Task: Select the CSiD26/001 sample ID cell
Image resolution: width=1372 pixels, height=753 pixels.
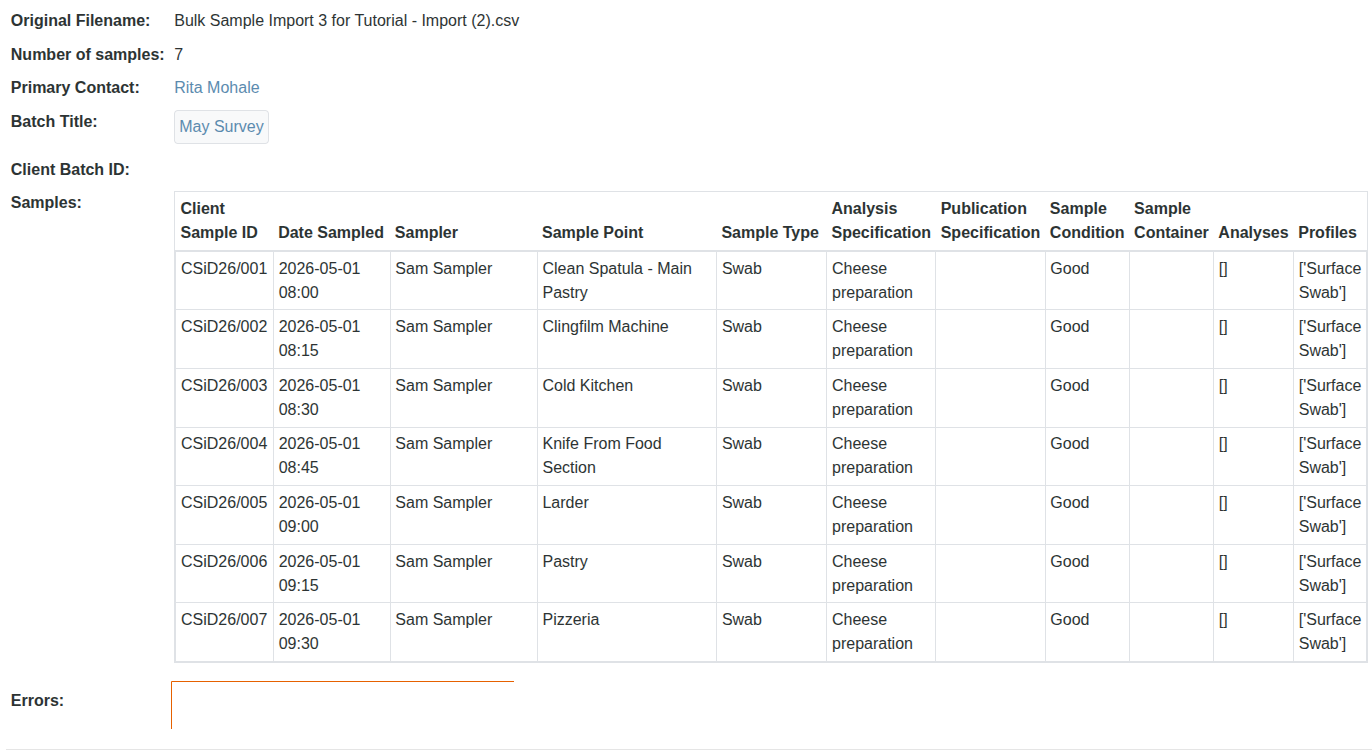Action: (224, 269)
